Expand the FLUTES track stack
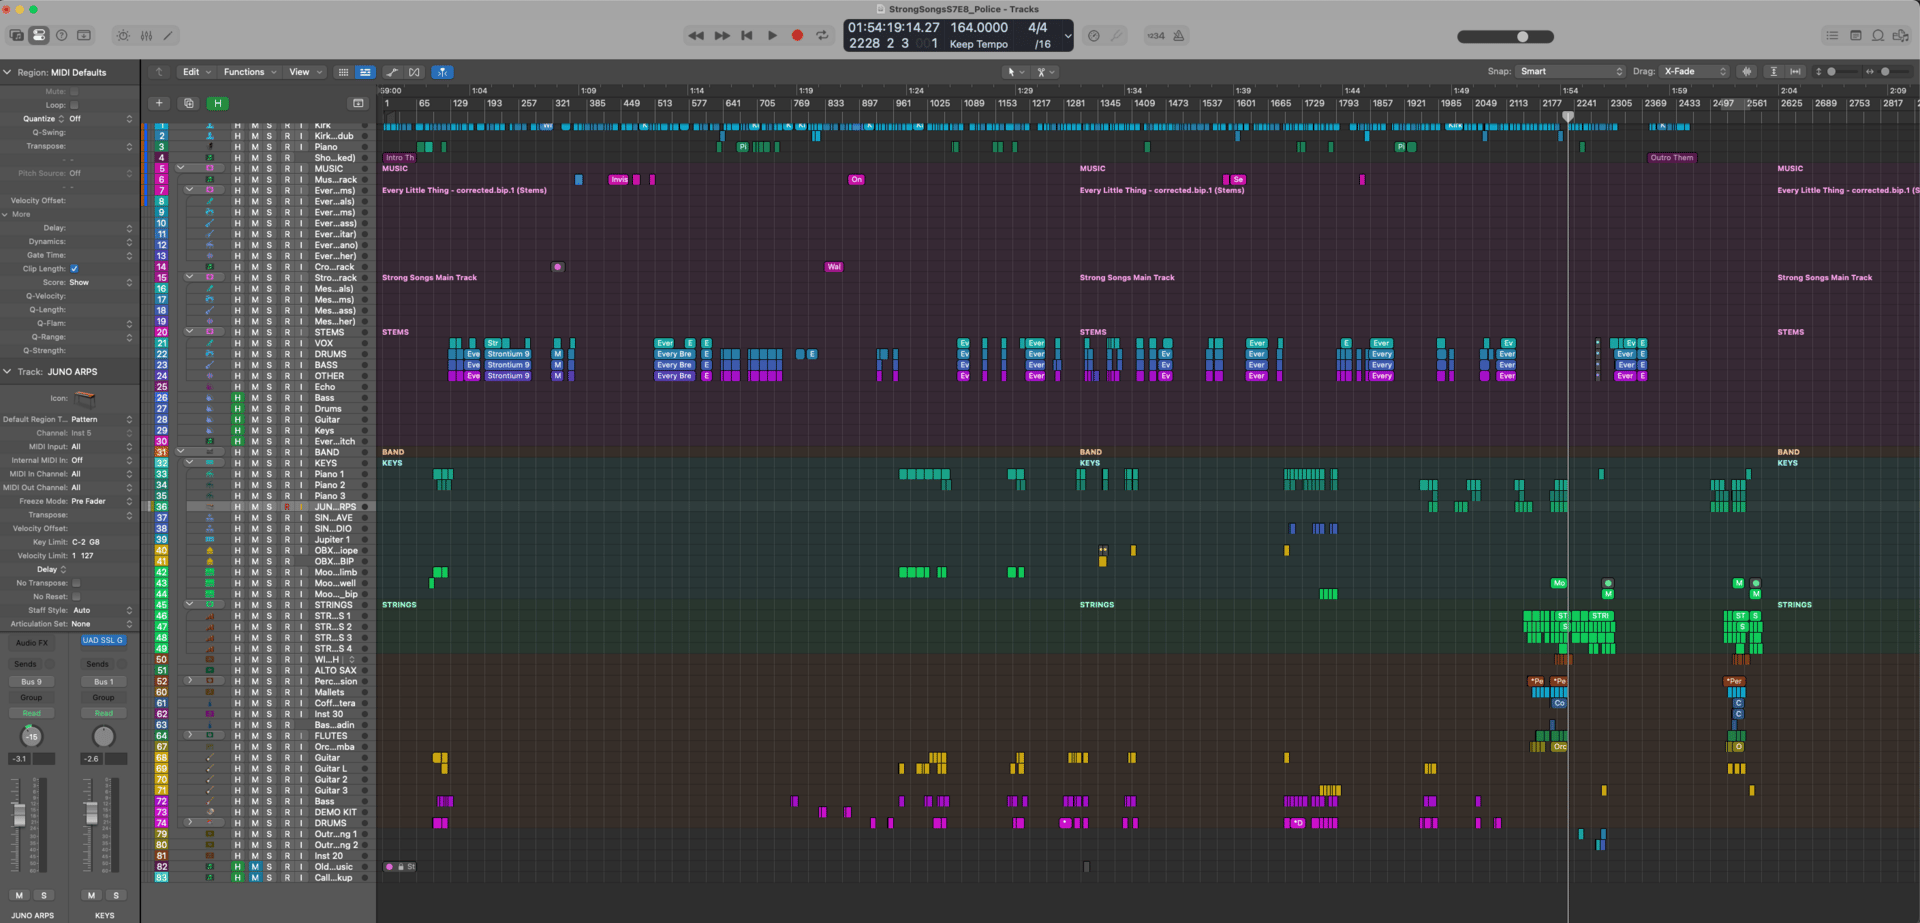1920x923 pixels. 189,736
